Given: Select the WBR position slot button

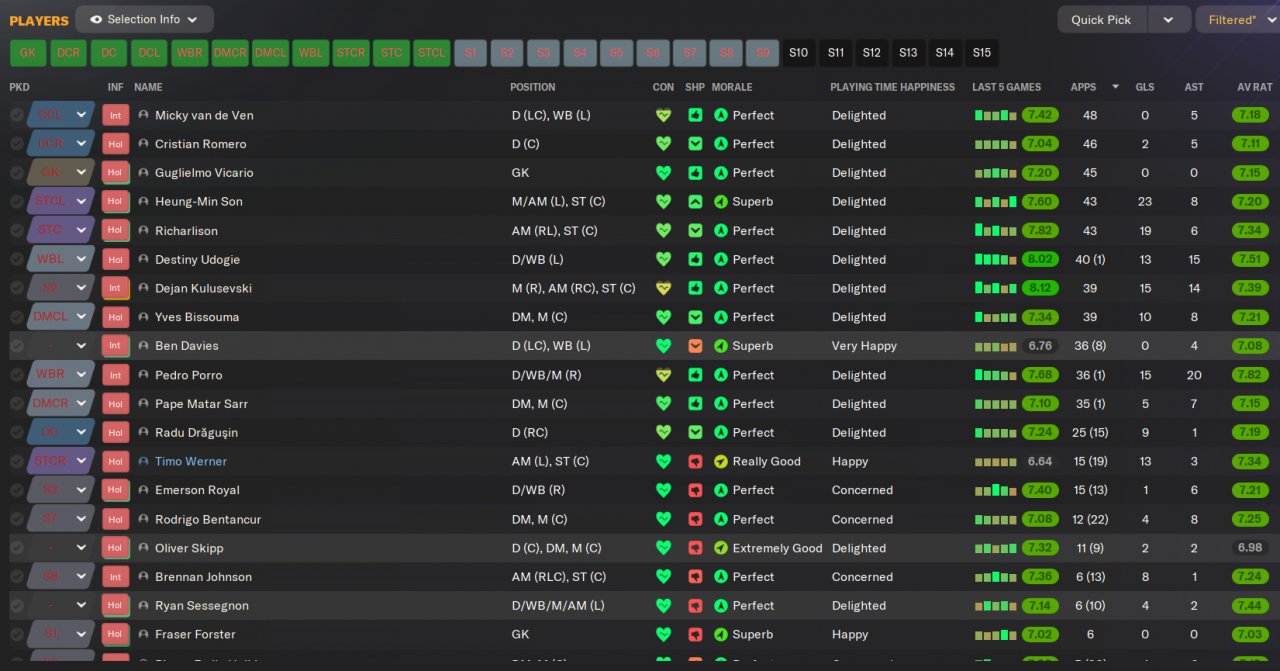Looking at the screenshot, I should [x=189, y=53].
